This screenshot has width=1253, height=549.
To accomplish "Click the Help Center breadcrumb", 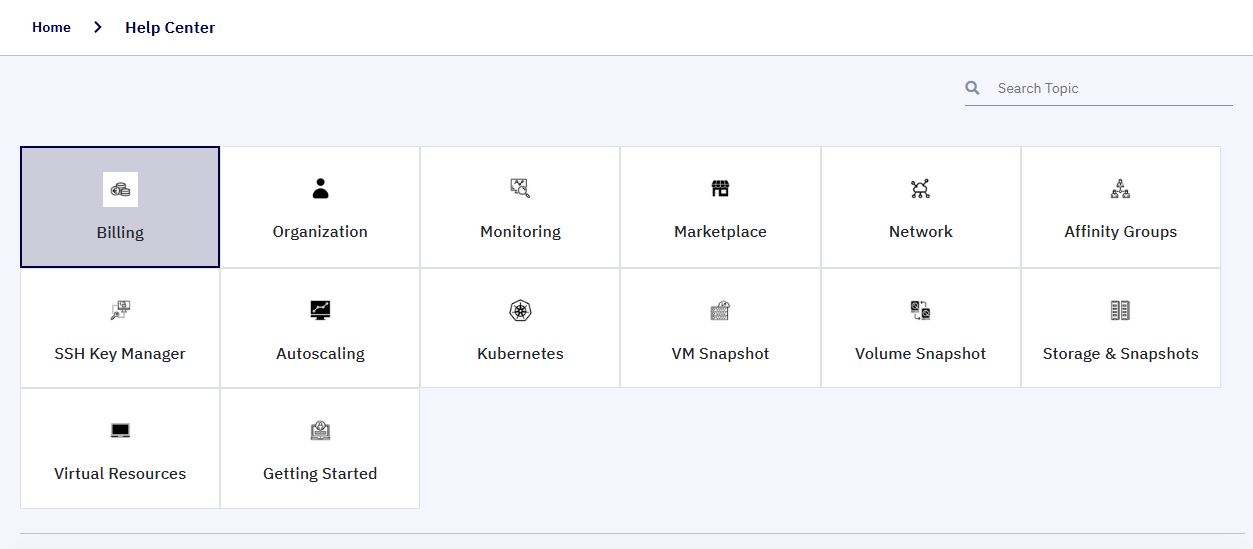I will click(x=170, y=27).
